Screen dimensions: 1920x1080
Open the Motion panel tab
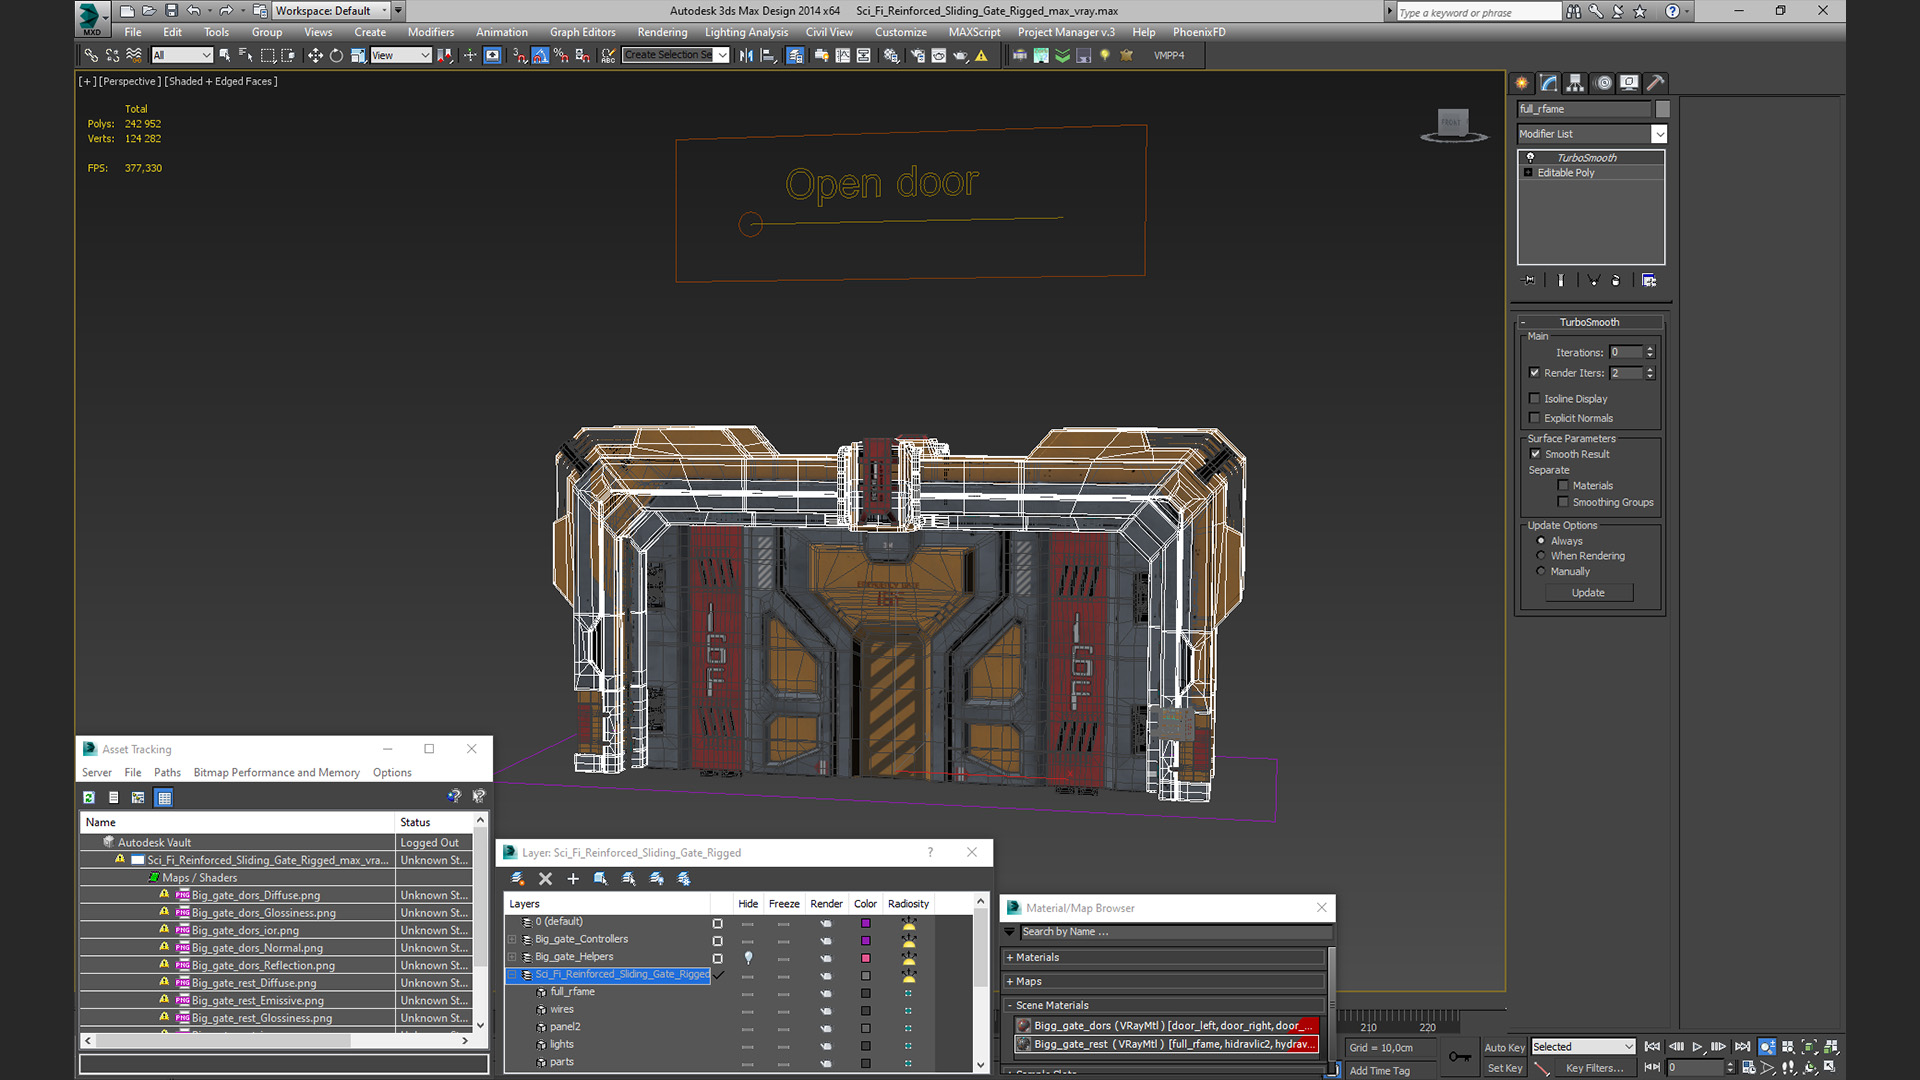click(x=1603, y=83)
